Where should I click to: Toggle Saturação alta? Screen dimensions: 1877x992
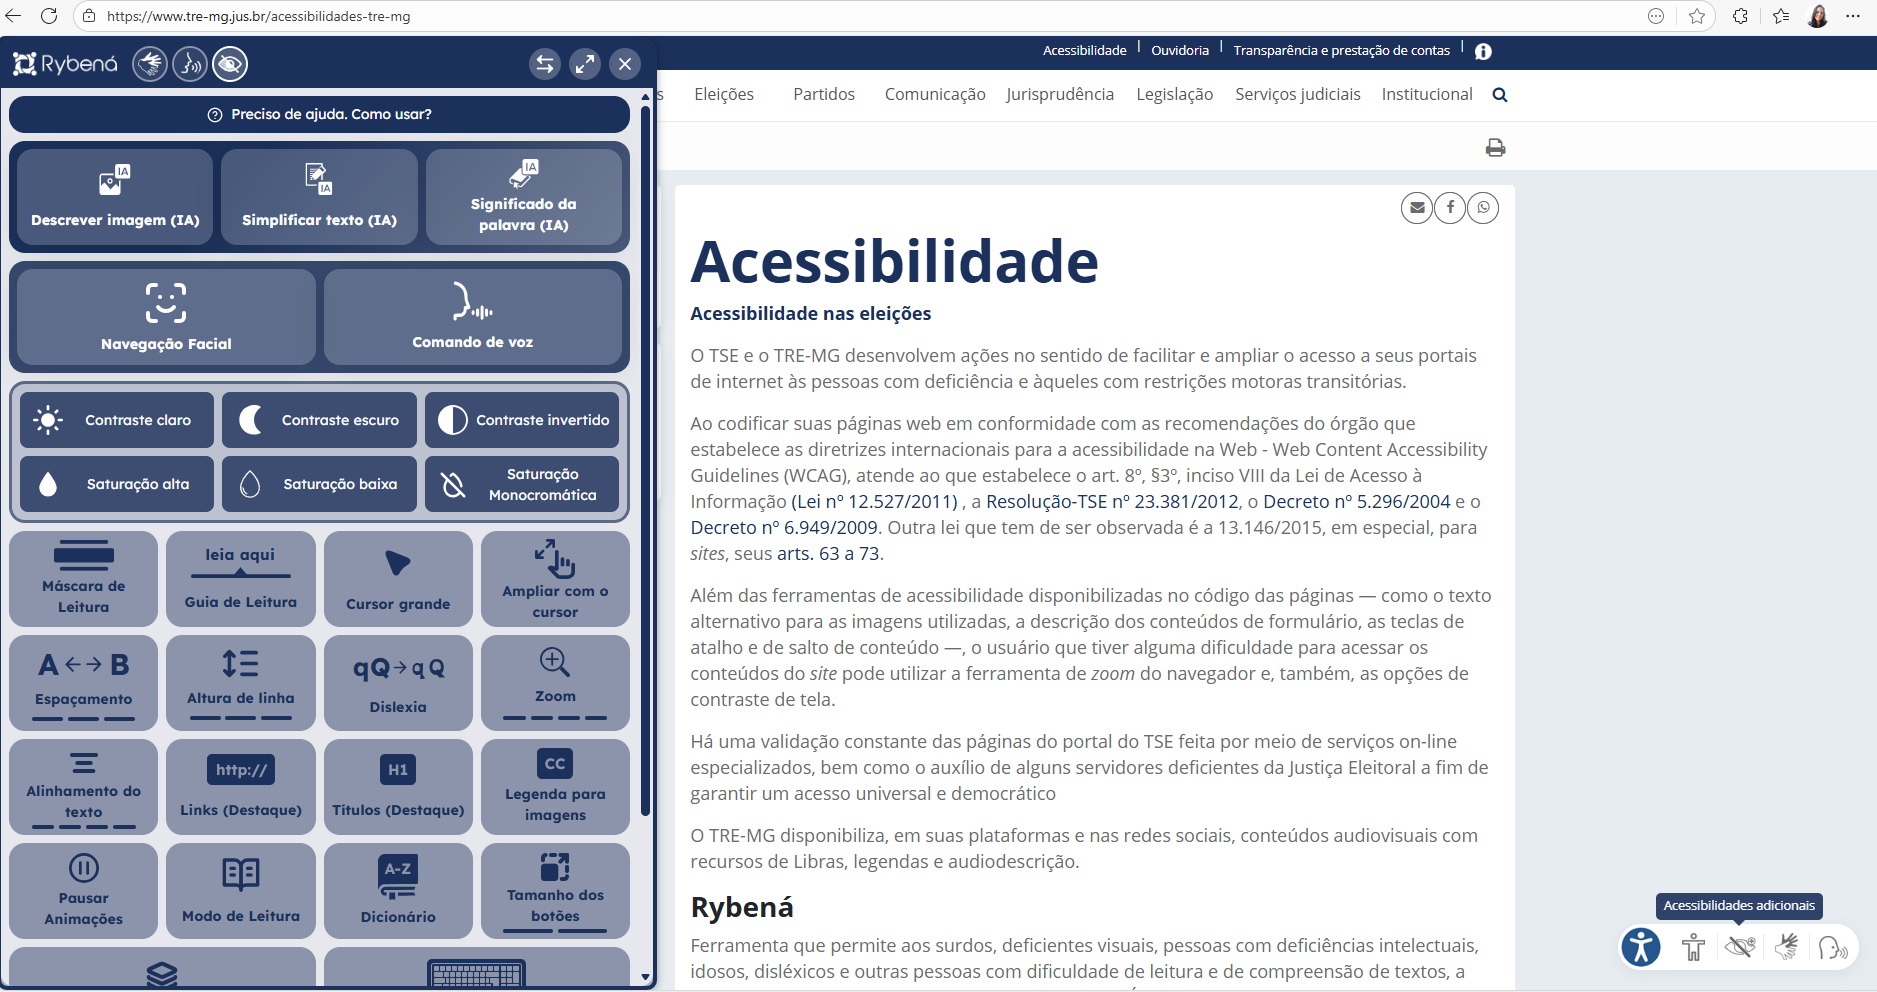pos(117,484)
